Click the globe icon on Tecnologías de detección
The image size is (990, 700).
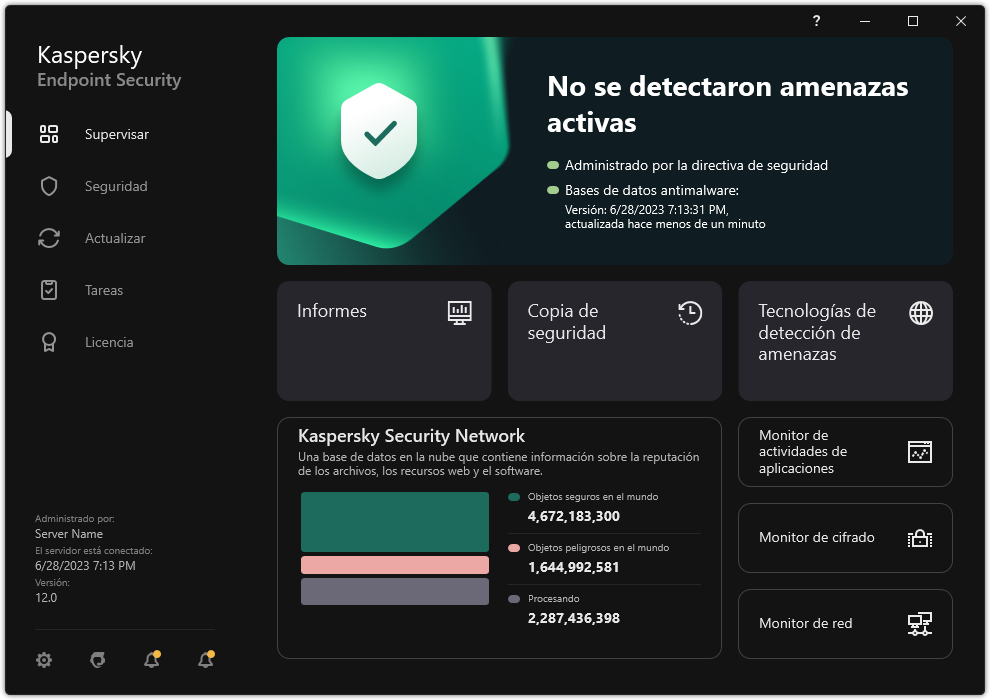point(919,312)
